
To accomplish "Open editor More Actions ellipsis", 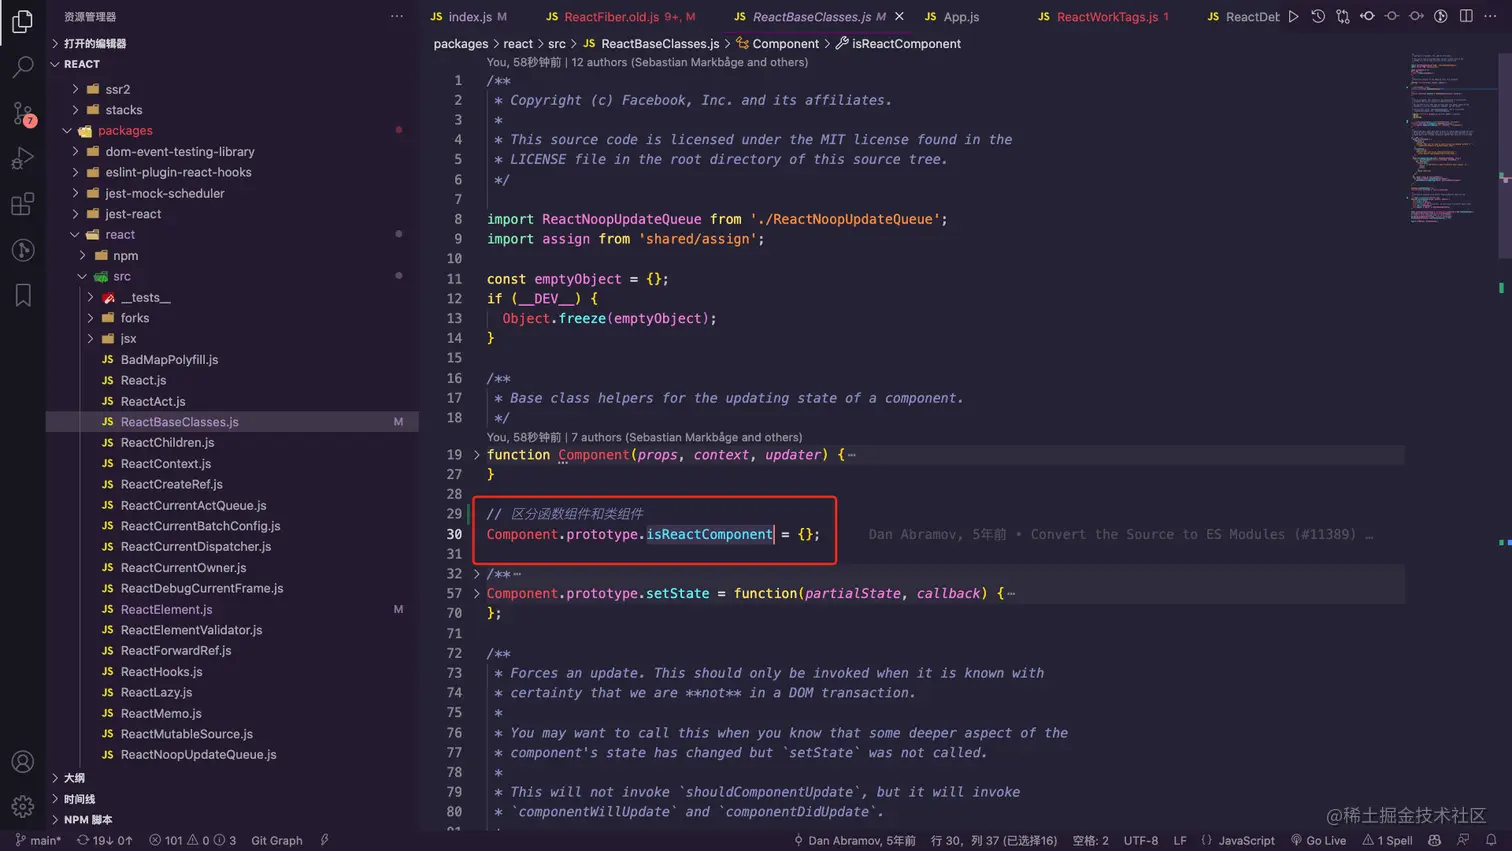I will (x=1490, y=16).
